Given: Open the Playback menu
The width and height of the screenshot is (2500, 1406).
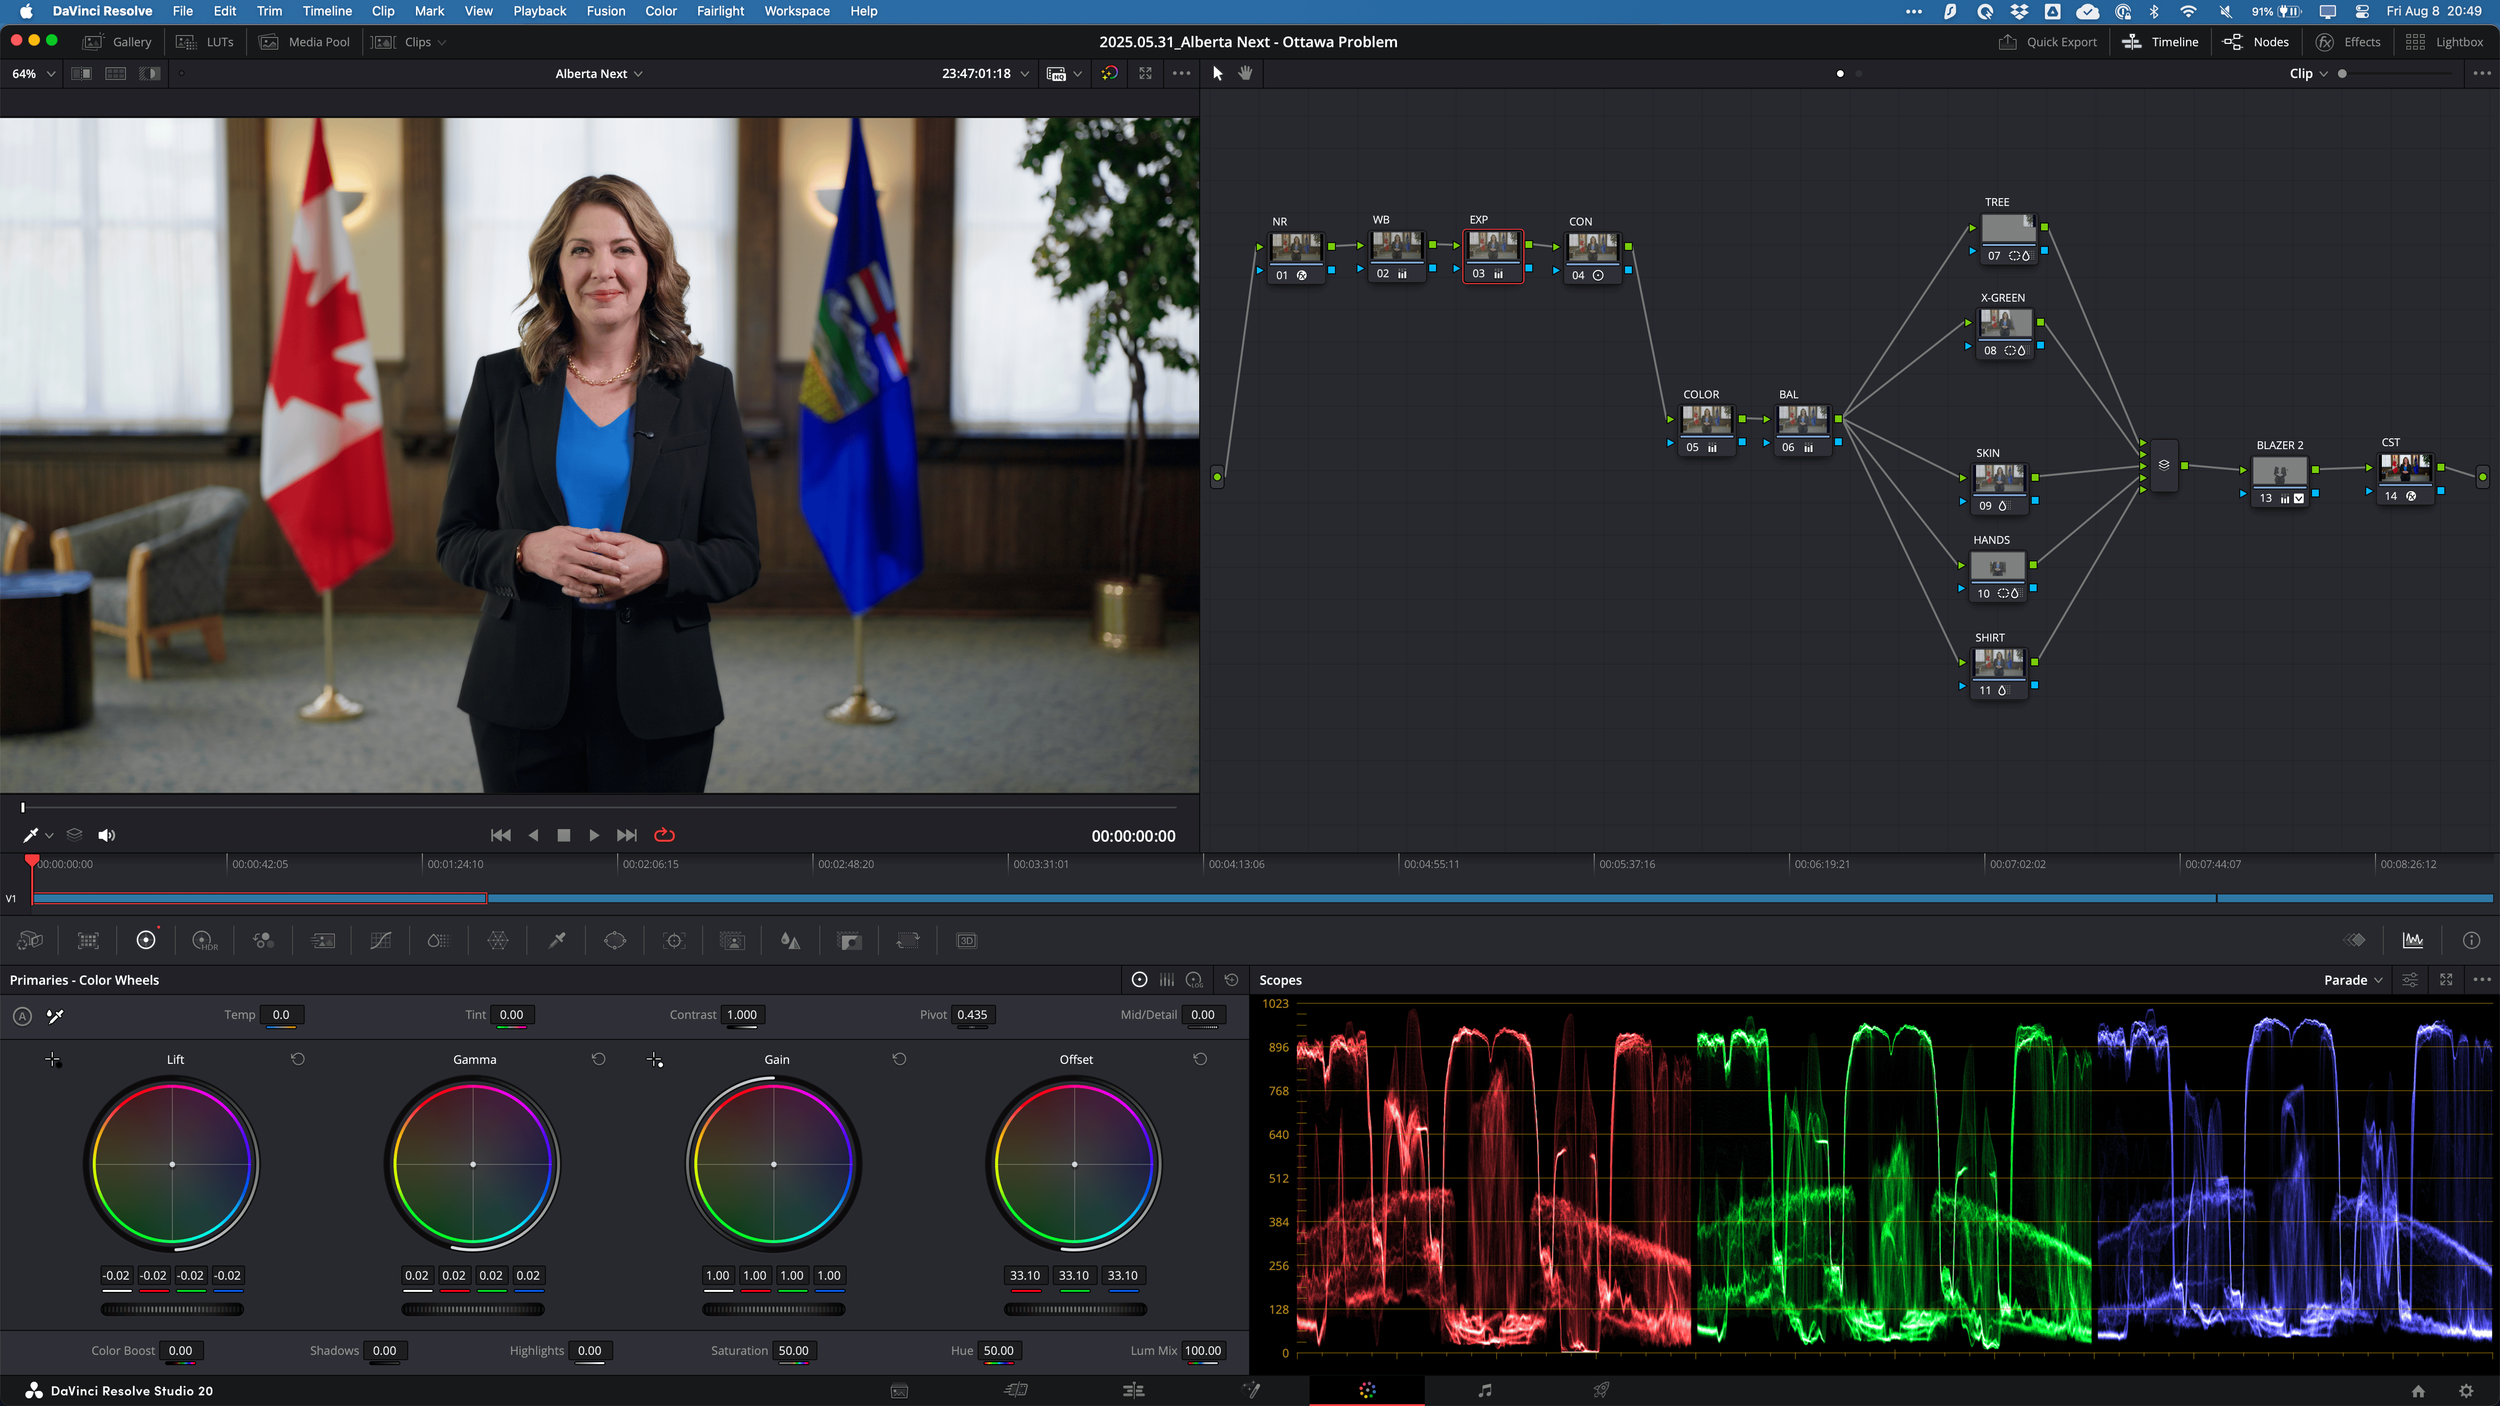Looking at the screenshot, I should 539,11.
